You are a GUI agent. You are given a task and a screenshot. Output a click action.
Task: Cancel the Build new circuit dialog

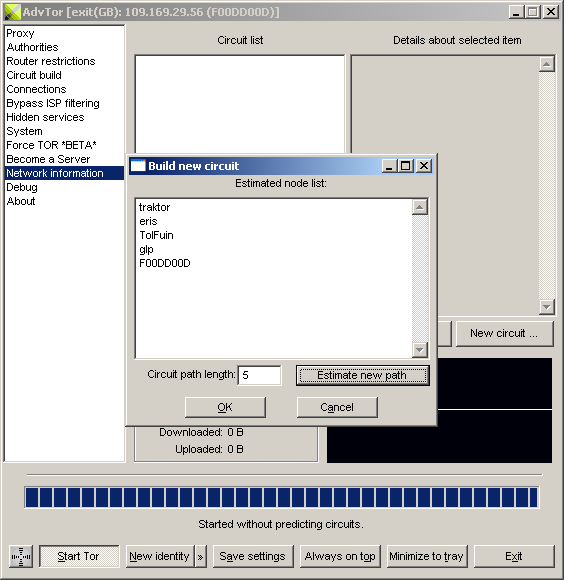click(x=337, y=407)
